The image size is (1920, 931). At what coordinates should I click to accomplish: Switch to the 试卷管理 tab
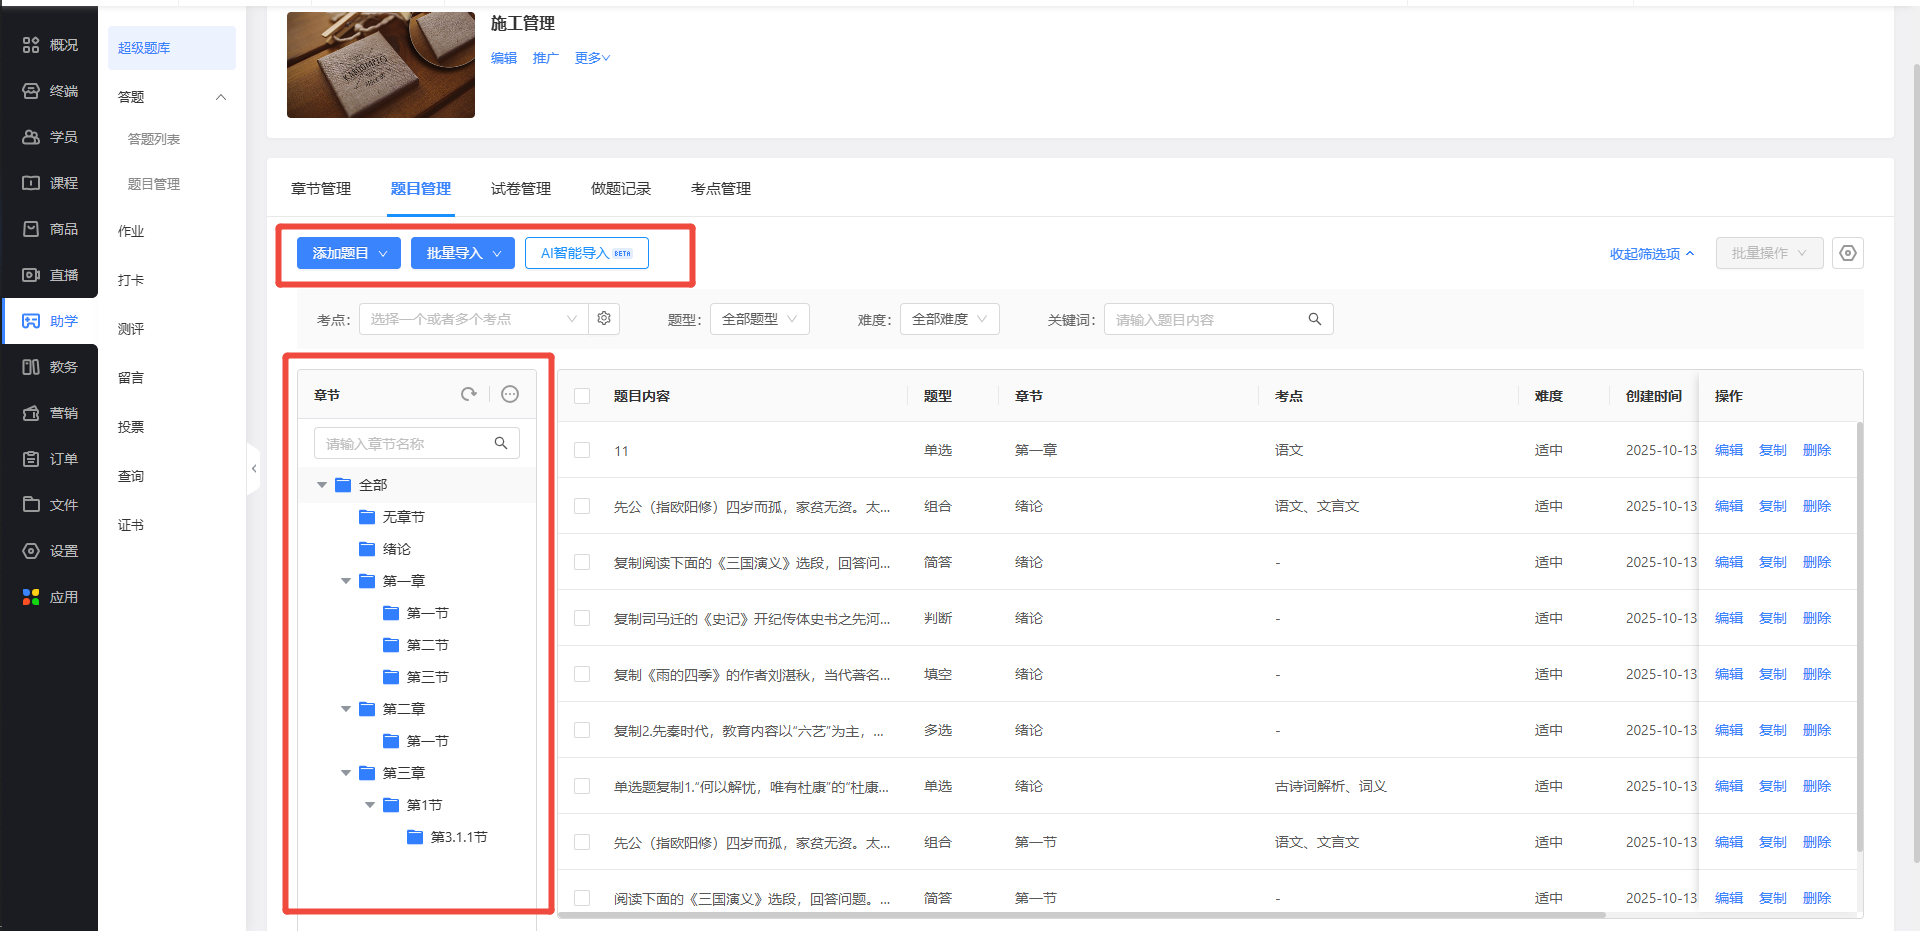[x=520, y=189]
